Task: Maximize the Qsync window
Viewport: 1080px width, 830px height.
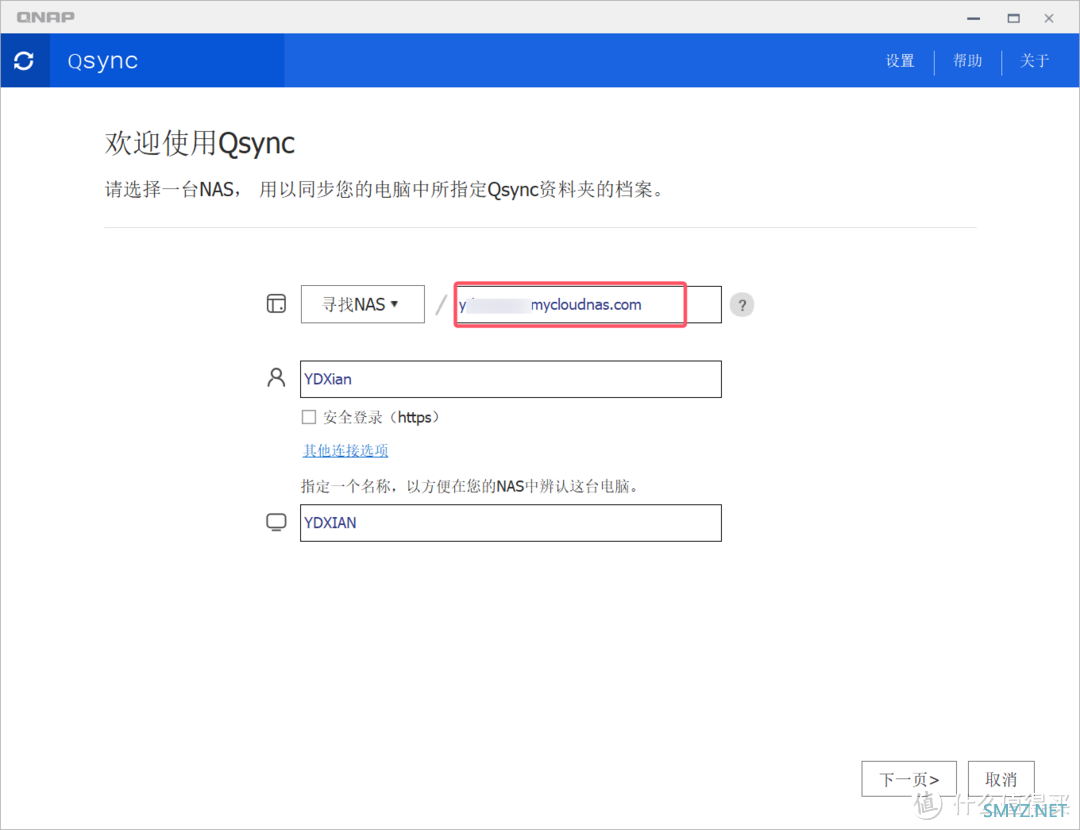Action: pos(1013,18)
